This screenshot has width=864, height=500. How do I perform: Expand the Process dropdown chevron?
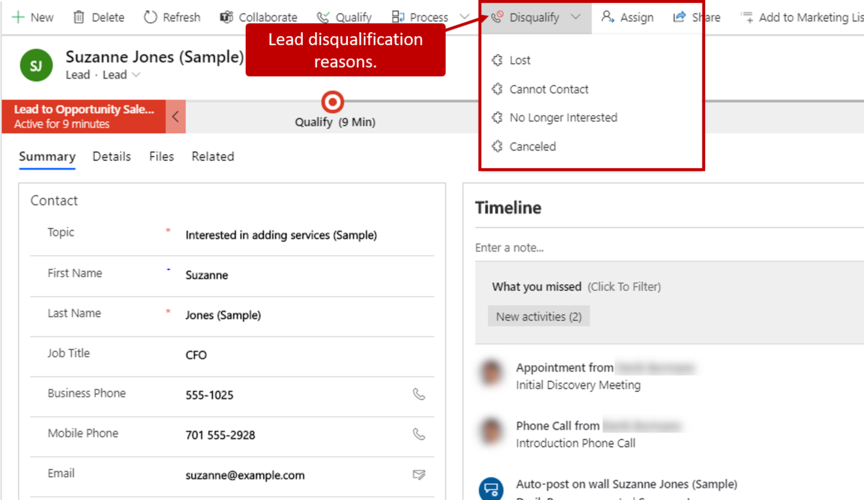coord(464,17)
